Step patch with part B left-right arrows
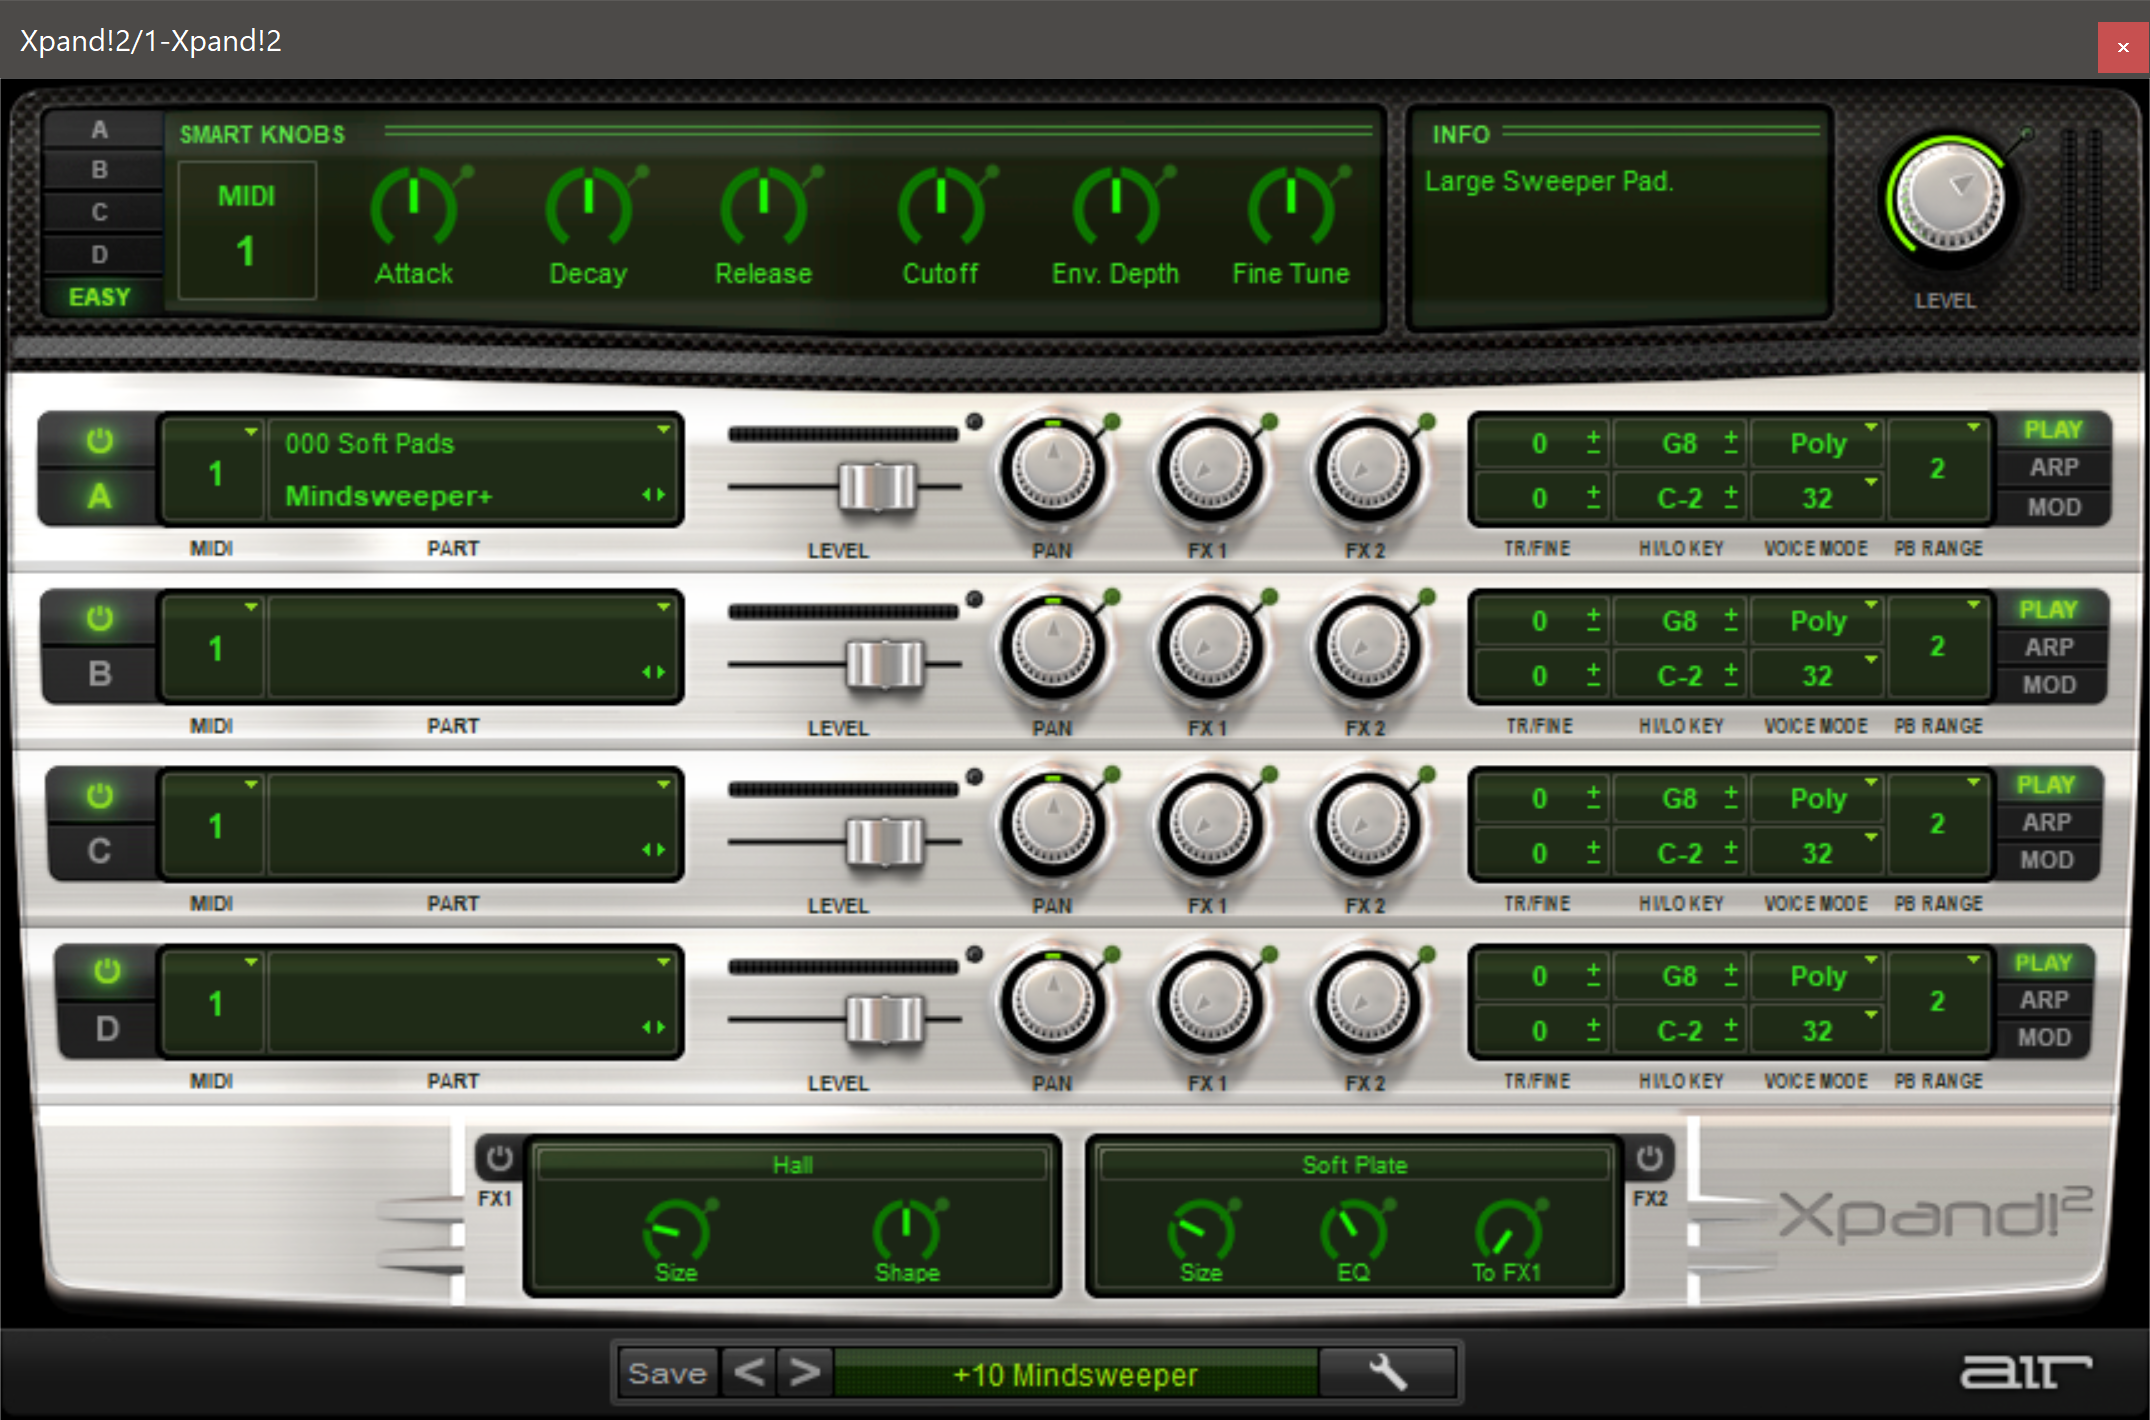The image size is (2150, 1420). pyautogui.click(x=653, y=672)
